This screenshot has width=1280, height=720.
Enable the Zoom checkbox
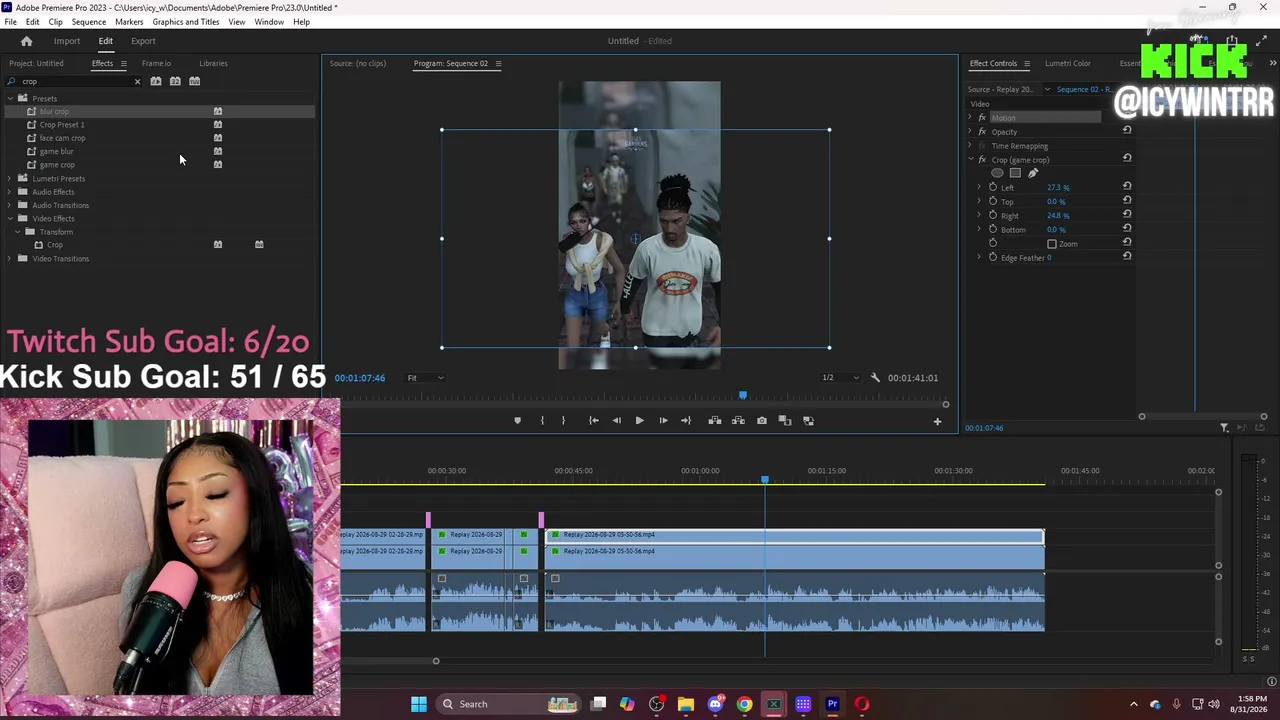(x=1052, y=244)
